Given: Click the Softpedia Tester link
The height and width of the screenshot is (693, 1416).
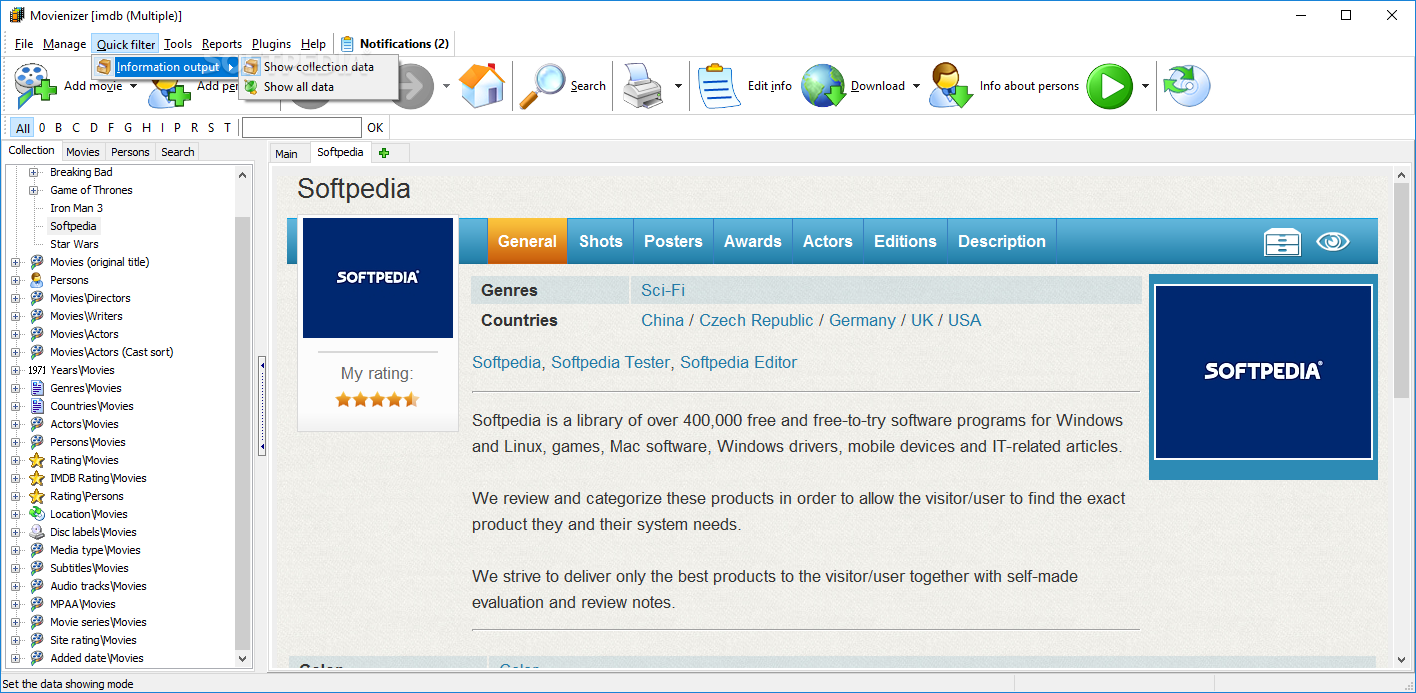Looking at the screenshot, I should (610, 362).
